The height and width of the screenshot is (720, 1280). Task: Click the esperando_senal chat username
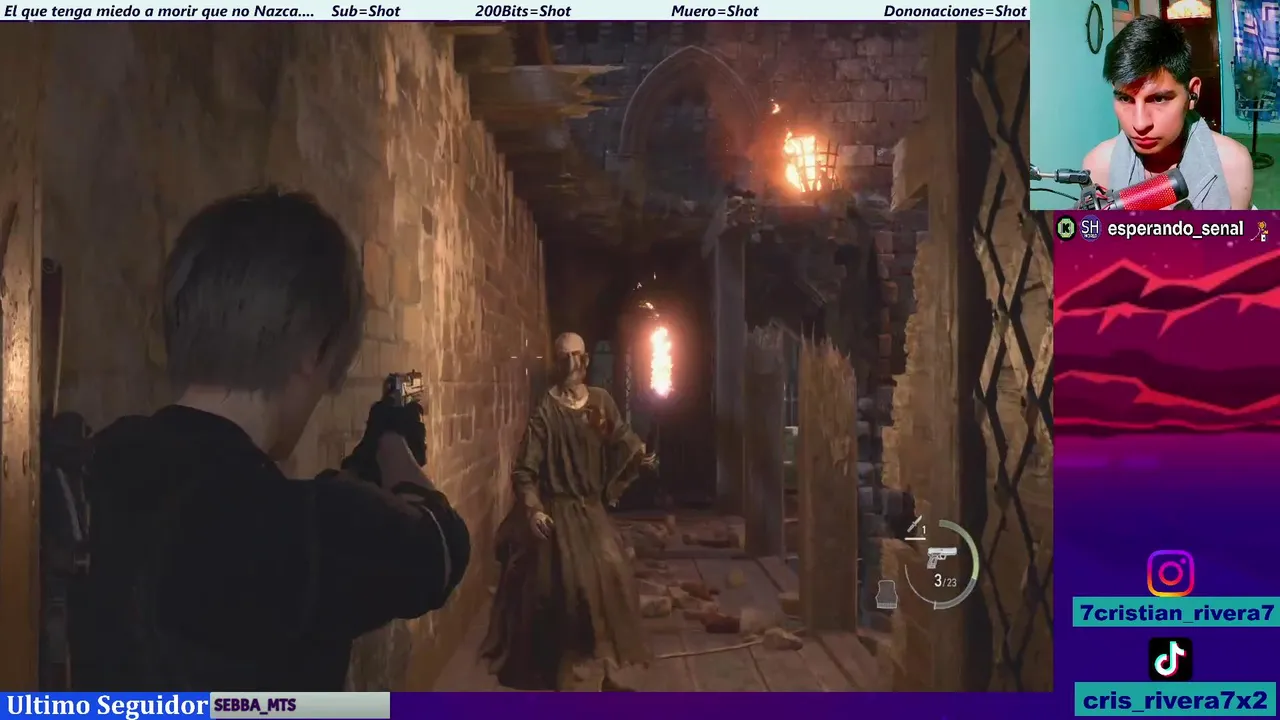pyautogui.click(x=1175, y=229)
